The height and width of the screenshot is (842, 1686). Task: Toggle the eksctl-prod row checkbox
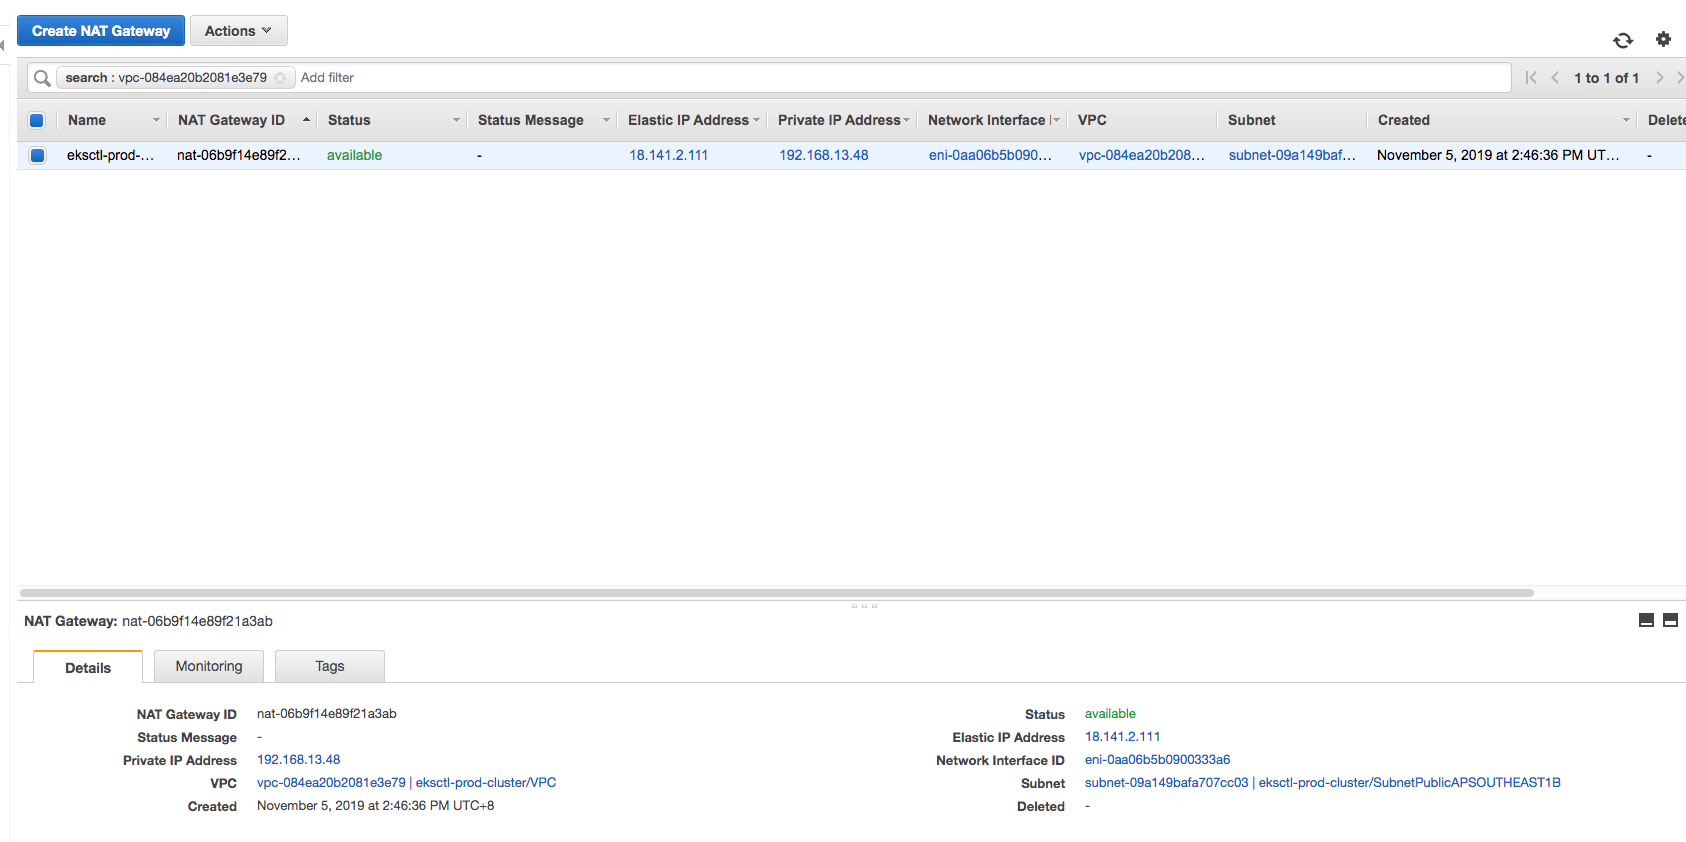(x=37, y=155)
